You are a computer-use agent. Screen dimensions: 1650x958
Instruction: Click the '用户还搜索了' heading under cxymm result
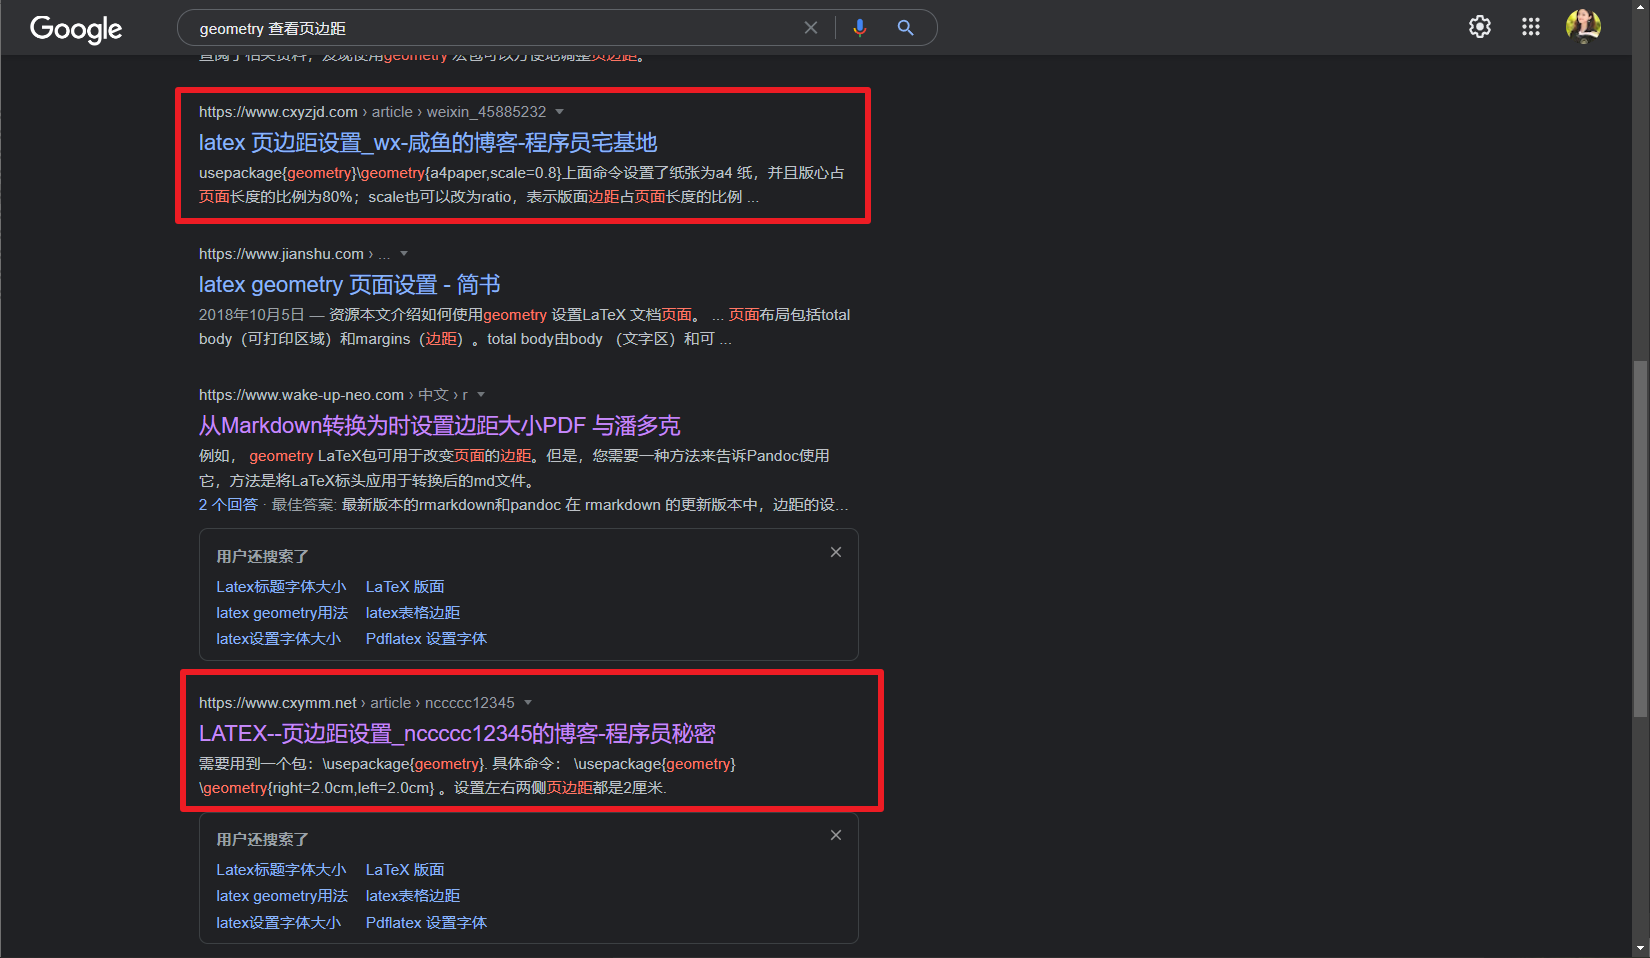pyautogui.click(x=262, y=839)
